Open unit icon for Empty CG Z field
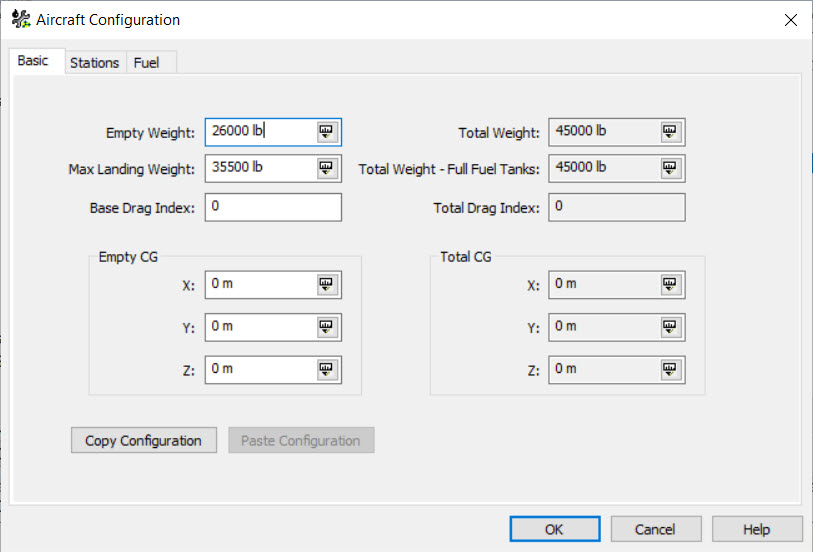 point(327,370)
